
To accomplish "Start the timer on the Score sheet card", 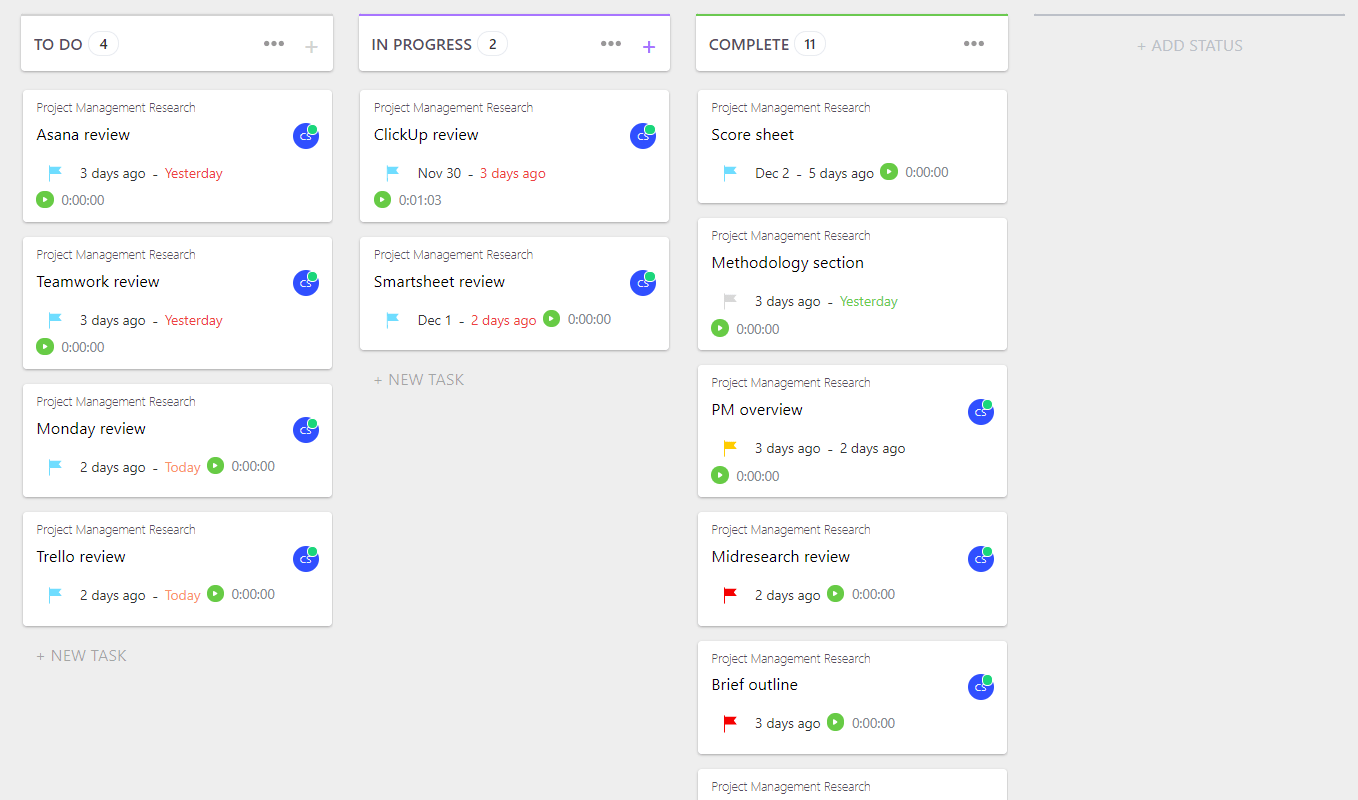I will pos(889,171).
